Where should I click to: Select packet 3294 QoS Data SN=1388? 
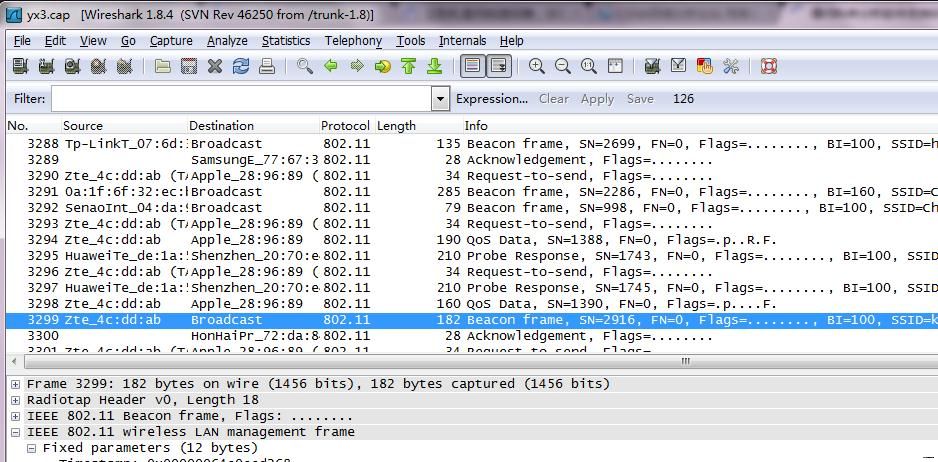point(472,240)
